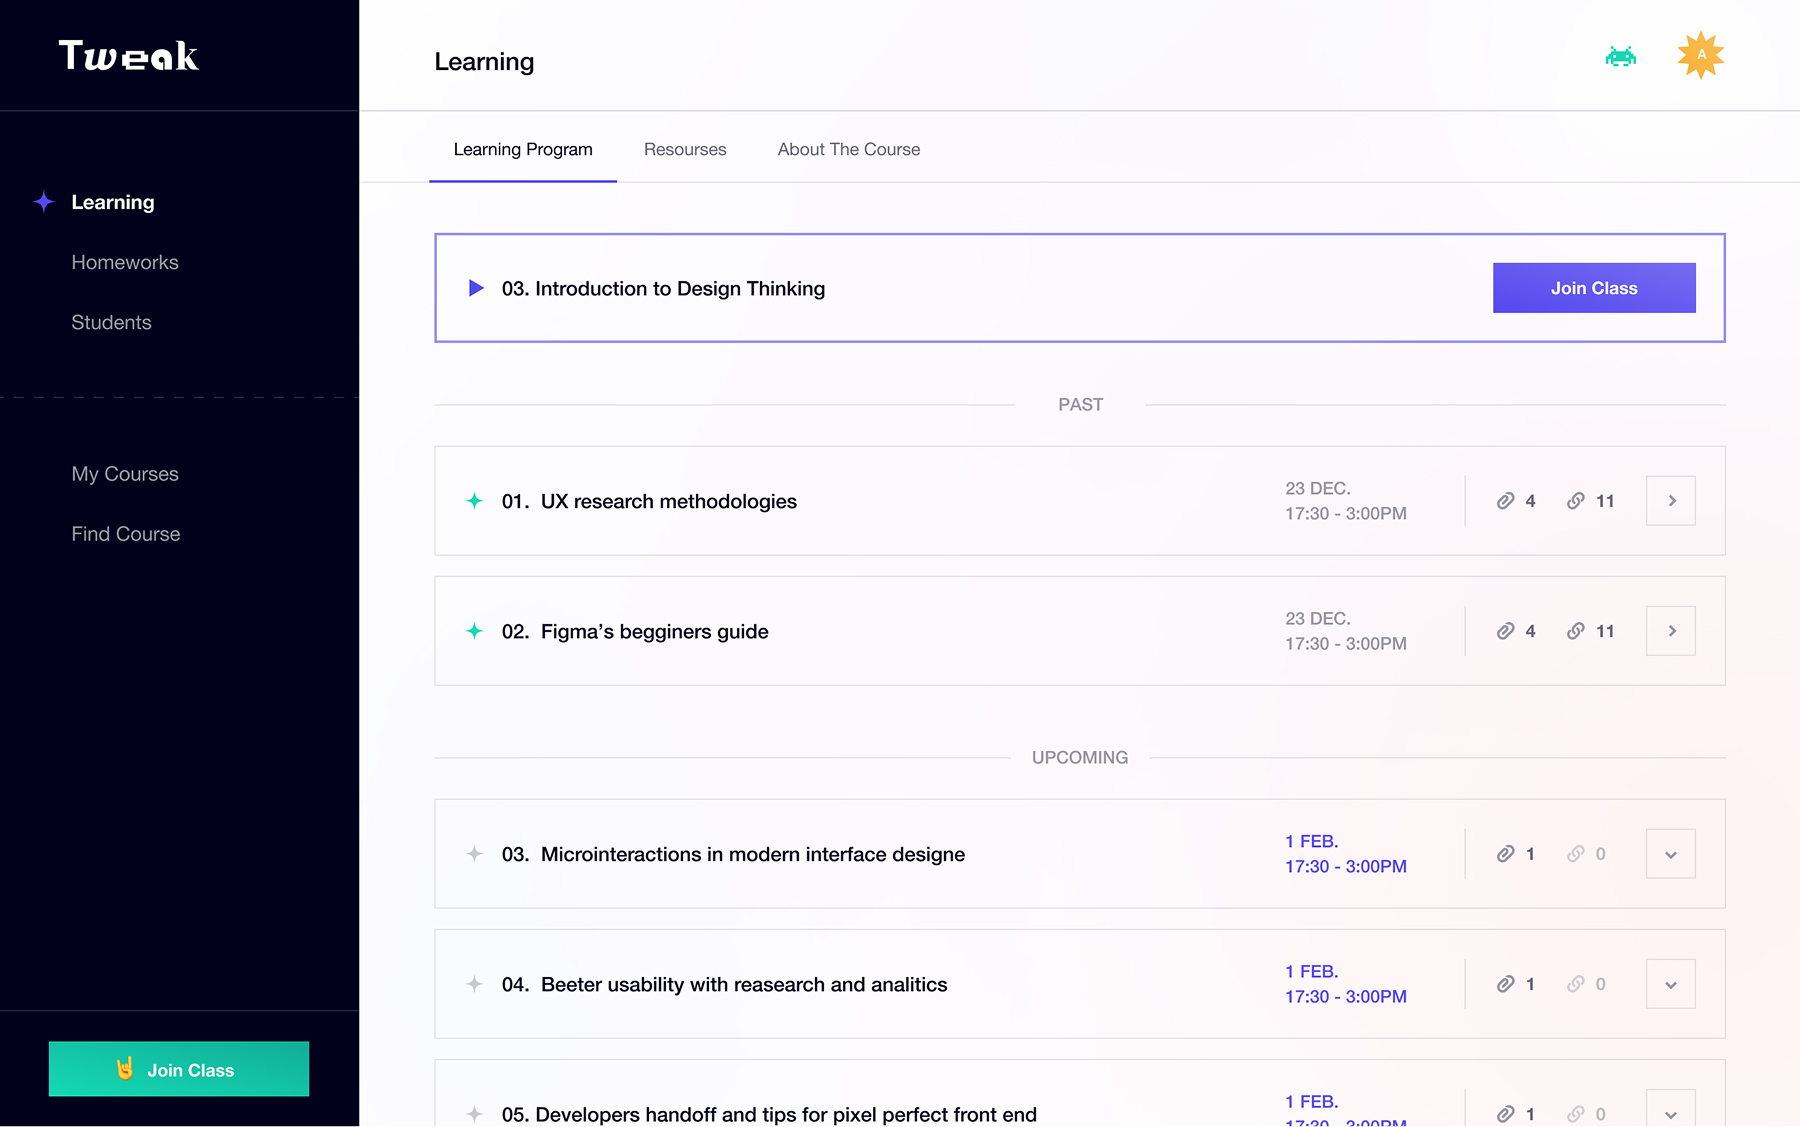
Task: Open Students in sidebar
Action: 111,322
